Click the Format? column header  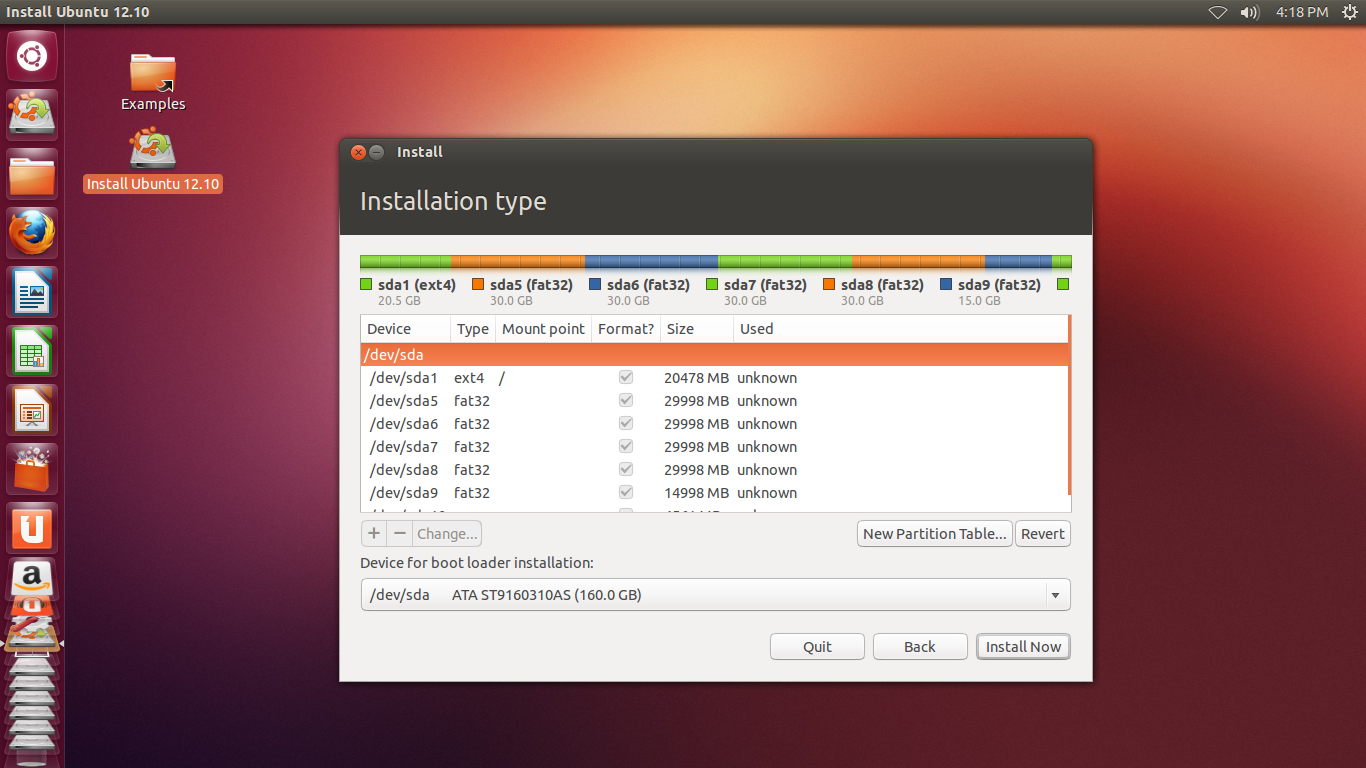point(626,329)
